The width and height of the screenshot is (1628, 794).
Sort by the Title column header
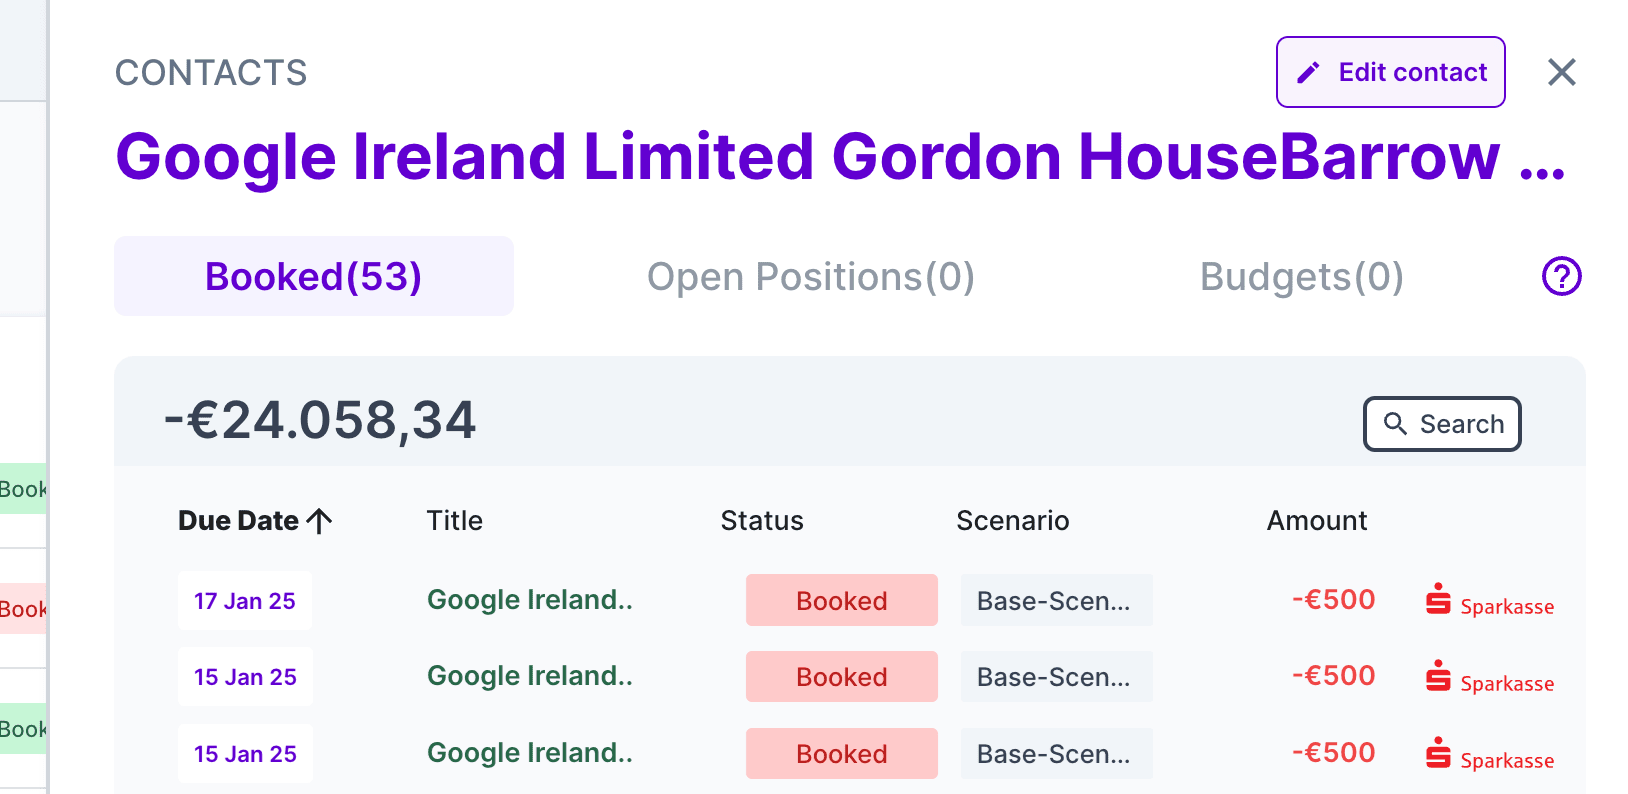(454, 521)
